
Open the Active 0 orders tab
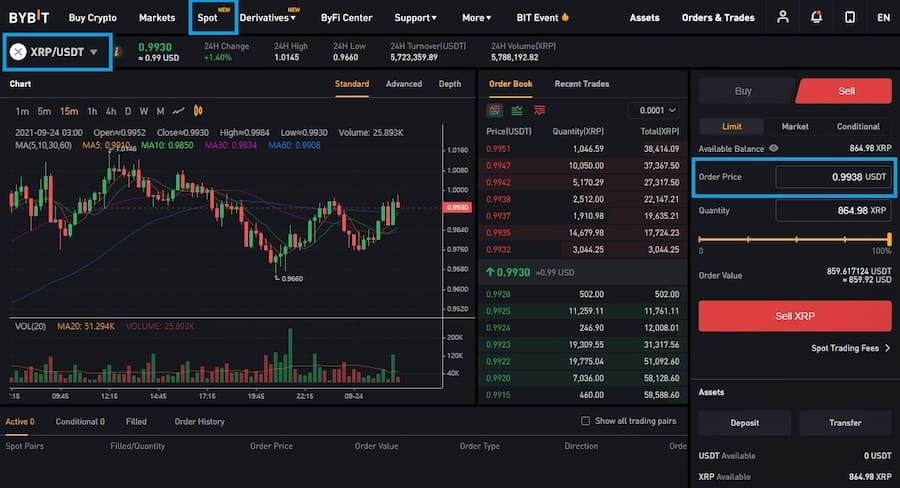[20, 421]
